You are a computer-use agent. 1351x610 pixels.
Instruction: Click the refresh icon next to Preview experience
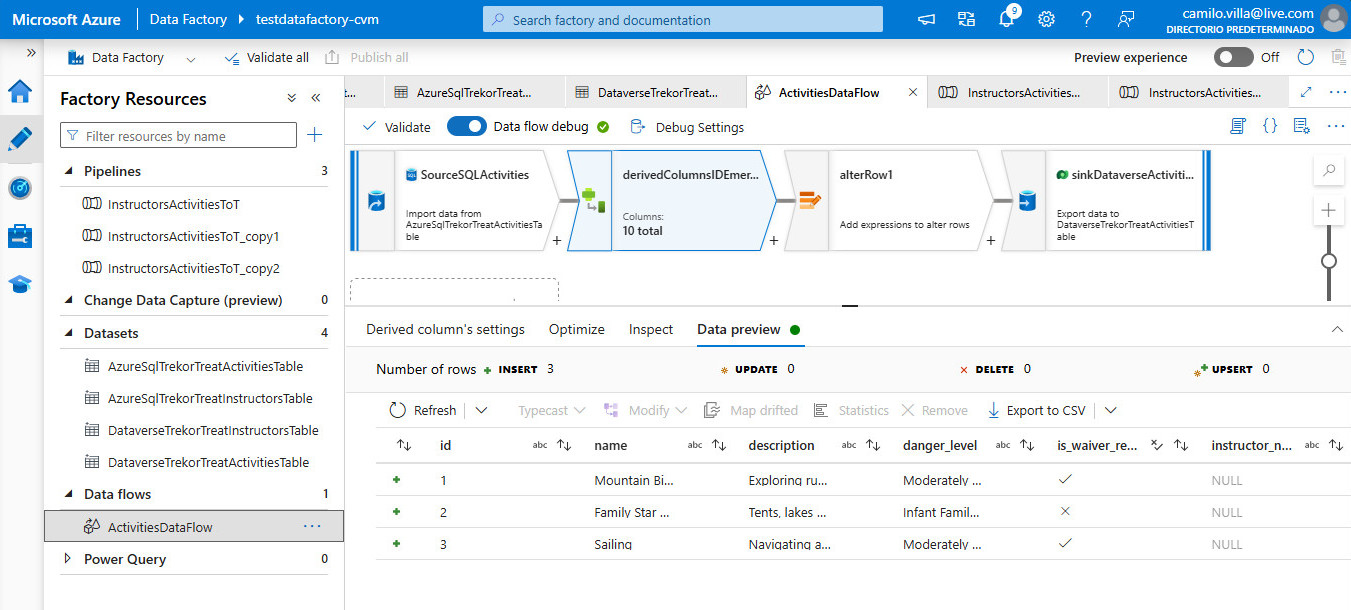click(1305, 58)
